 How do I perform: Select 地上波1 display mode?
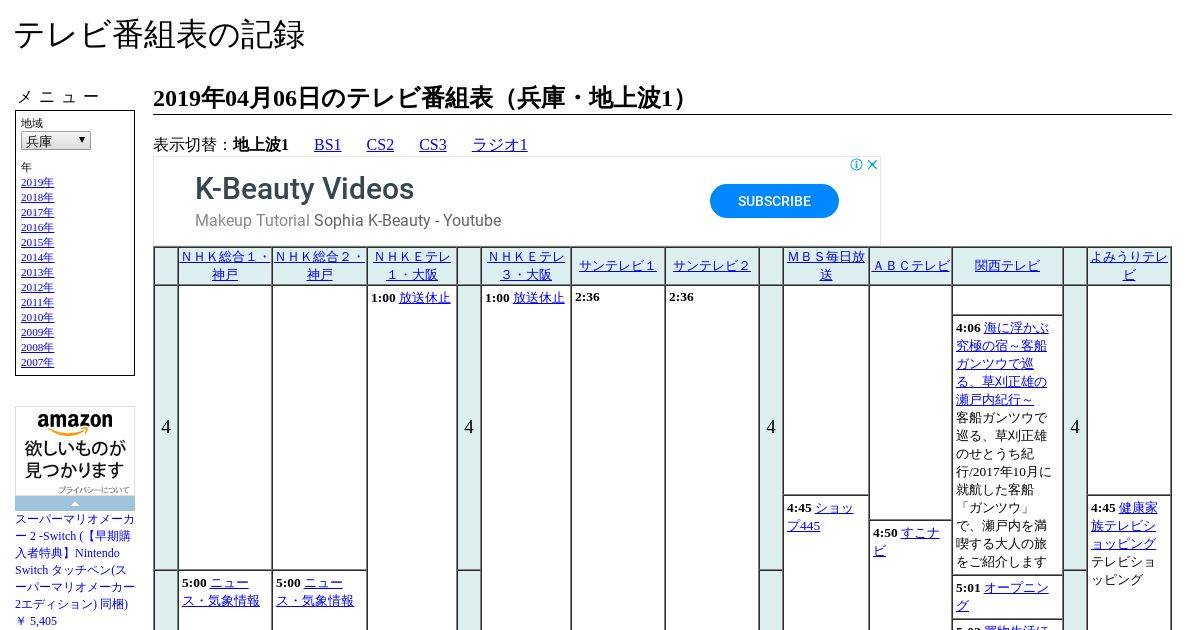pyautogui.click(x=261, y=145)
